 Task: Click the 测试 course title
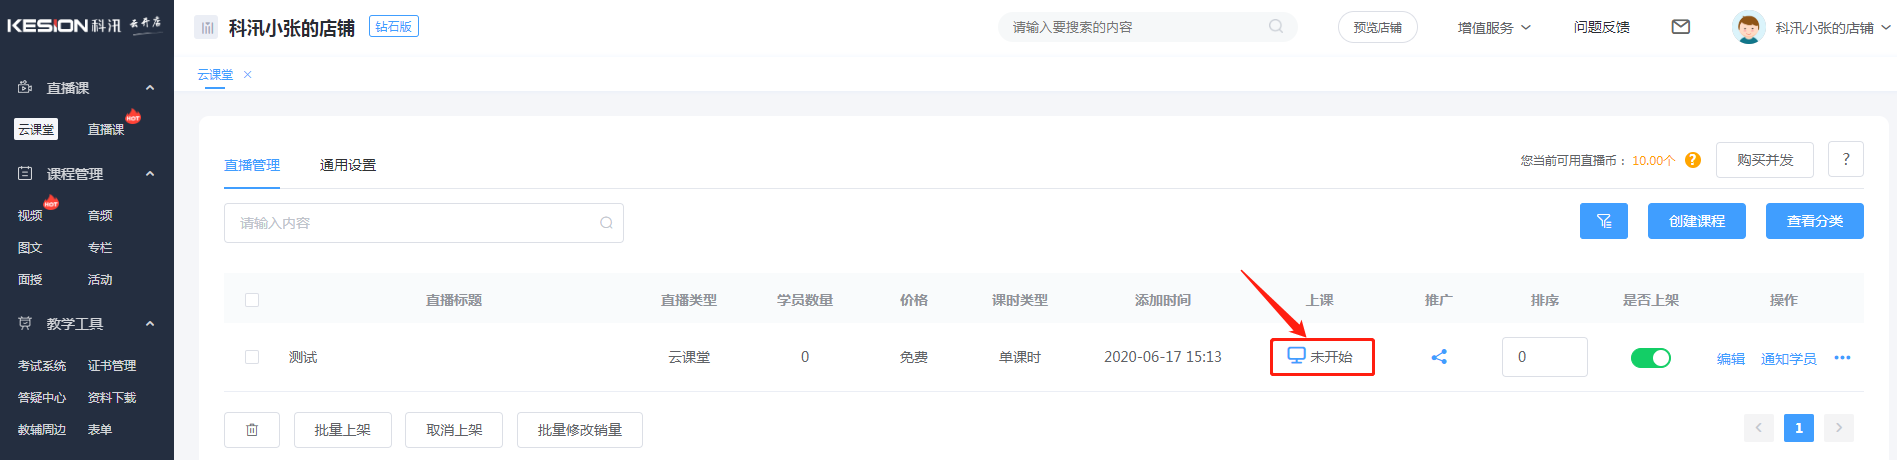[303, 358]
